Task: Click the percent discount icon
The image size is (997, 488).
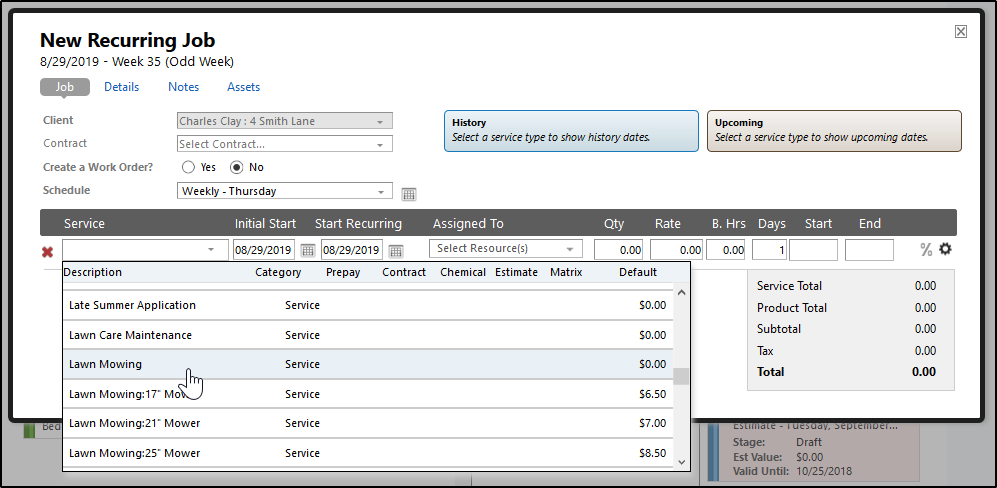Action: click(926, 250)
